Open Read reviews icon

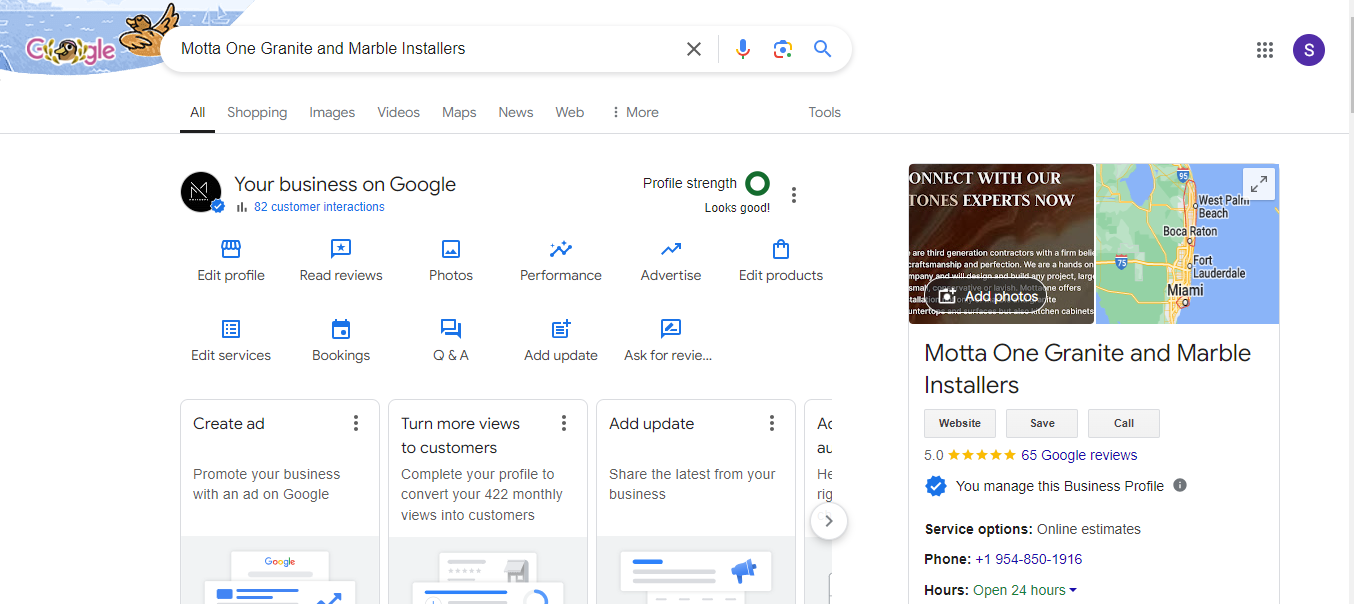click(341, 249)
